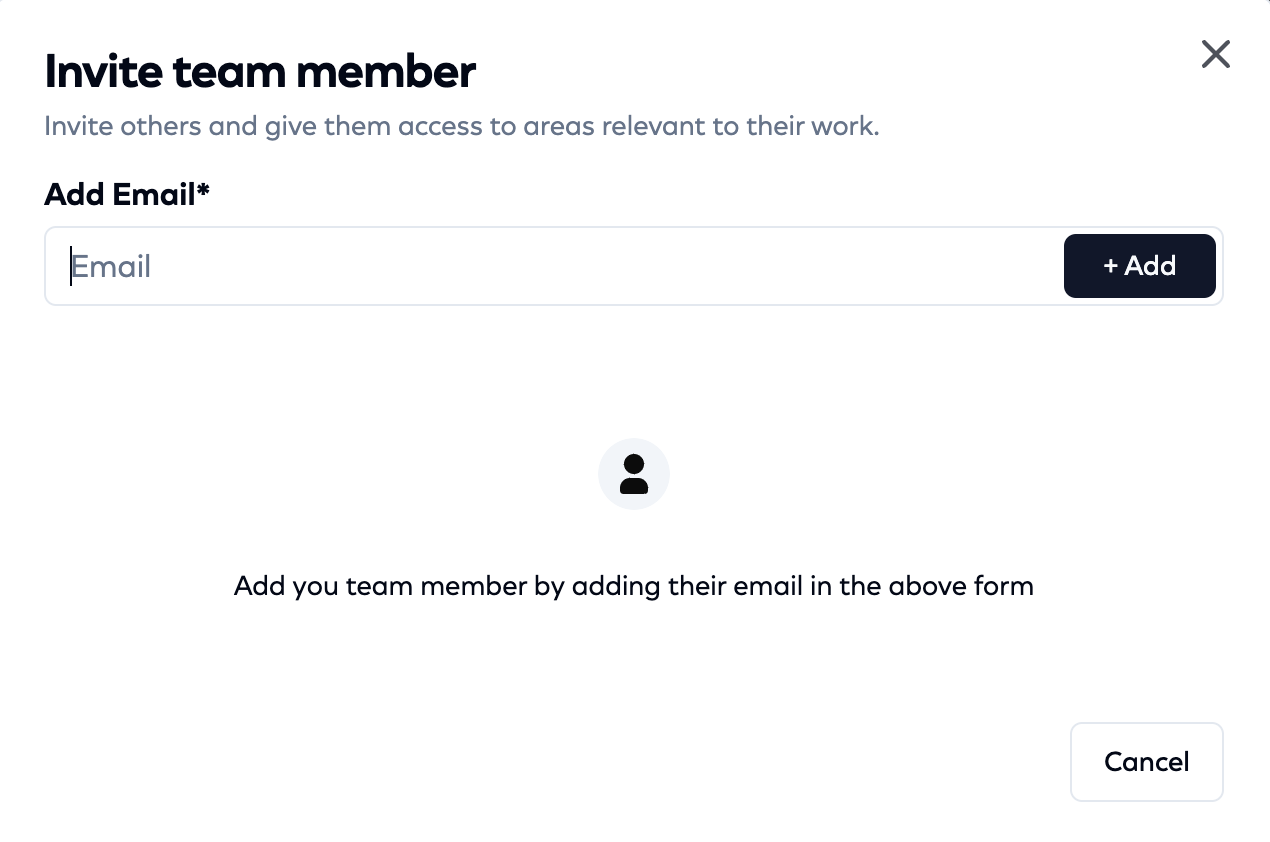Click the subtitle about giving access
The image size is (1270, 842).
tap(461, 128)
